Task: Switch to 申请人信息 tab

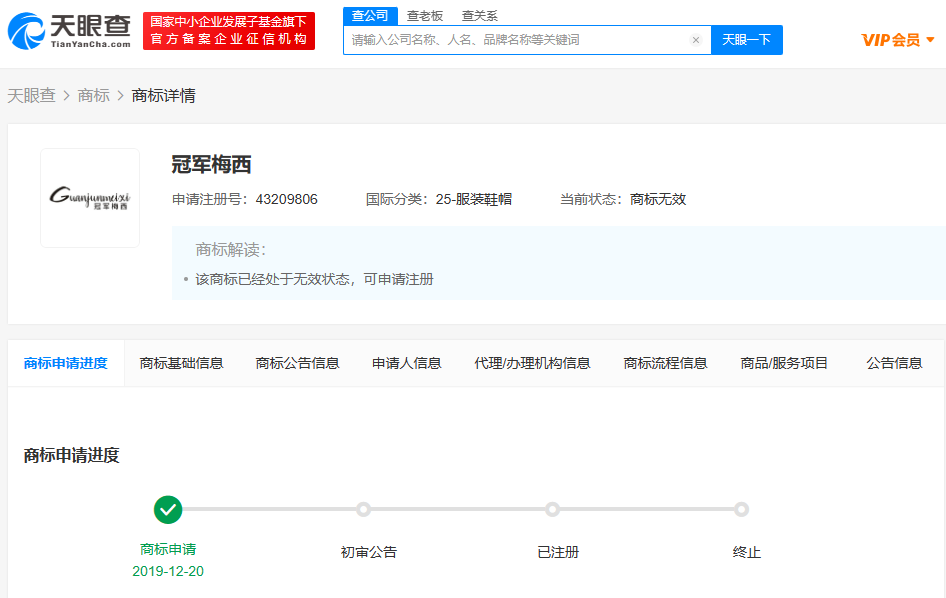Action: point(407,363)
